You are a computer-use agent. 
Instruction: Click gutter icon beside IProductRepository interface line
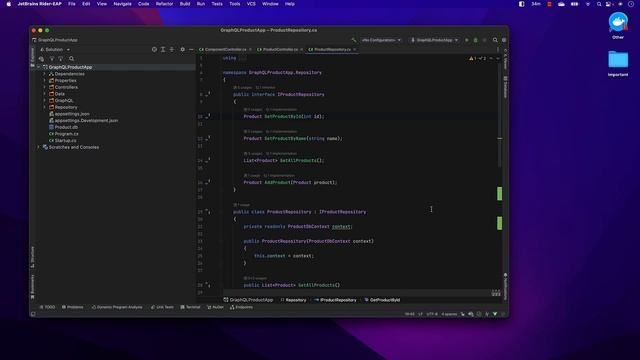(x=208, y=94)
